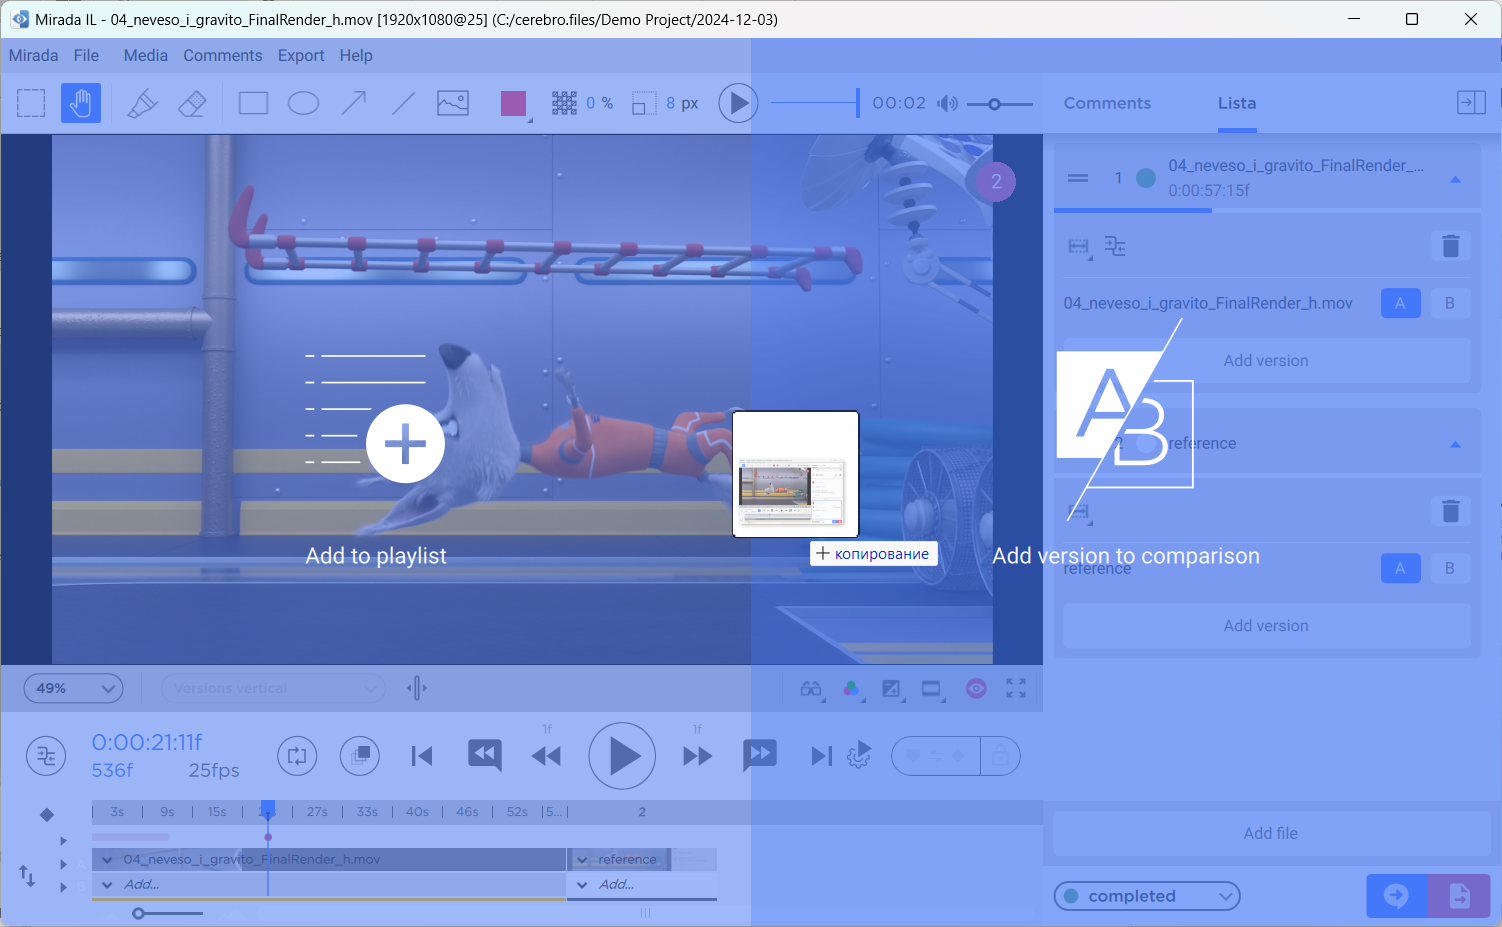The image size is (1502, 927).
Task: Collapse the reference list item
Action: coord(1456,444)
